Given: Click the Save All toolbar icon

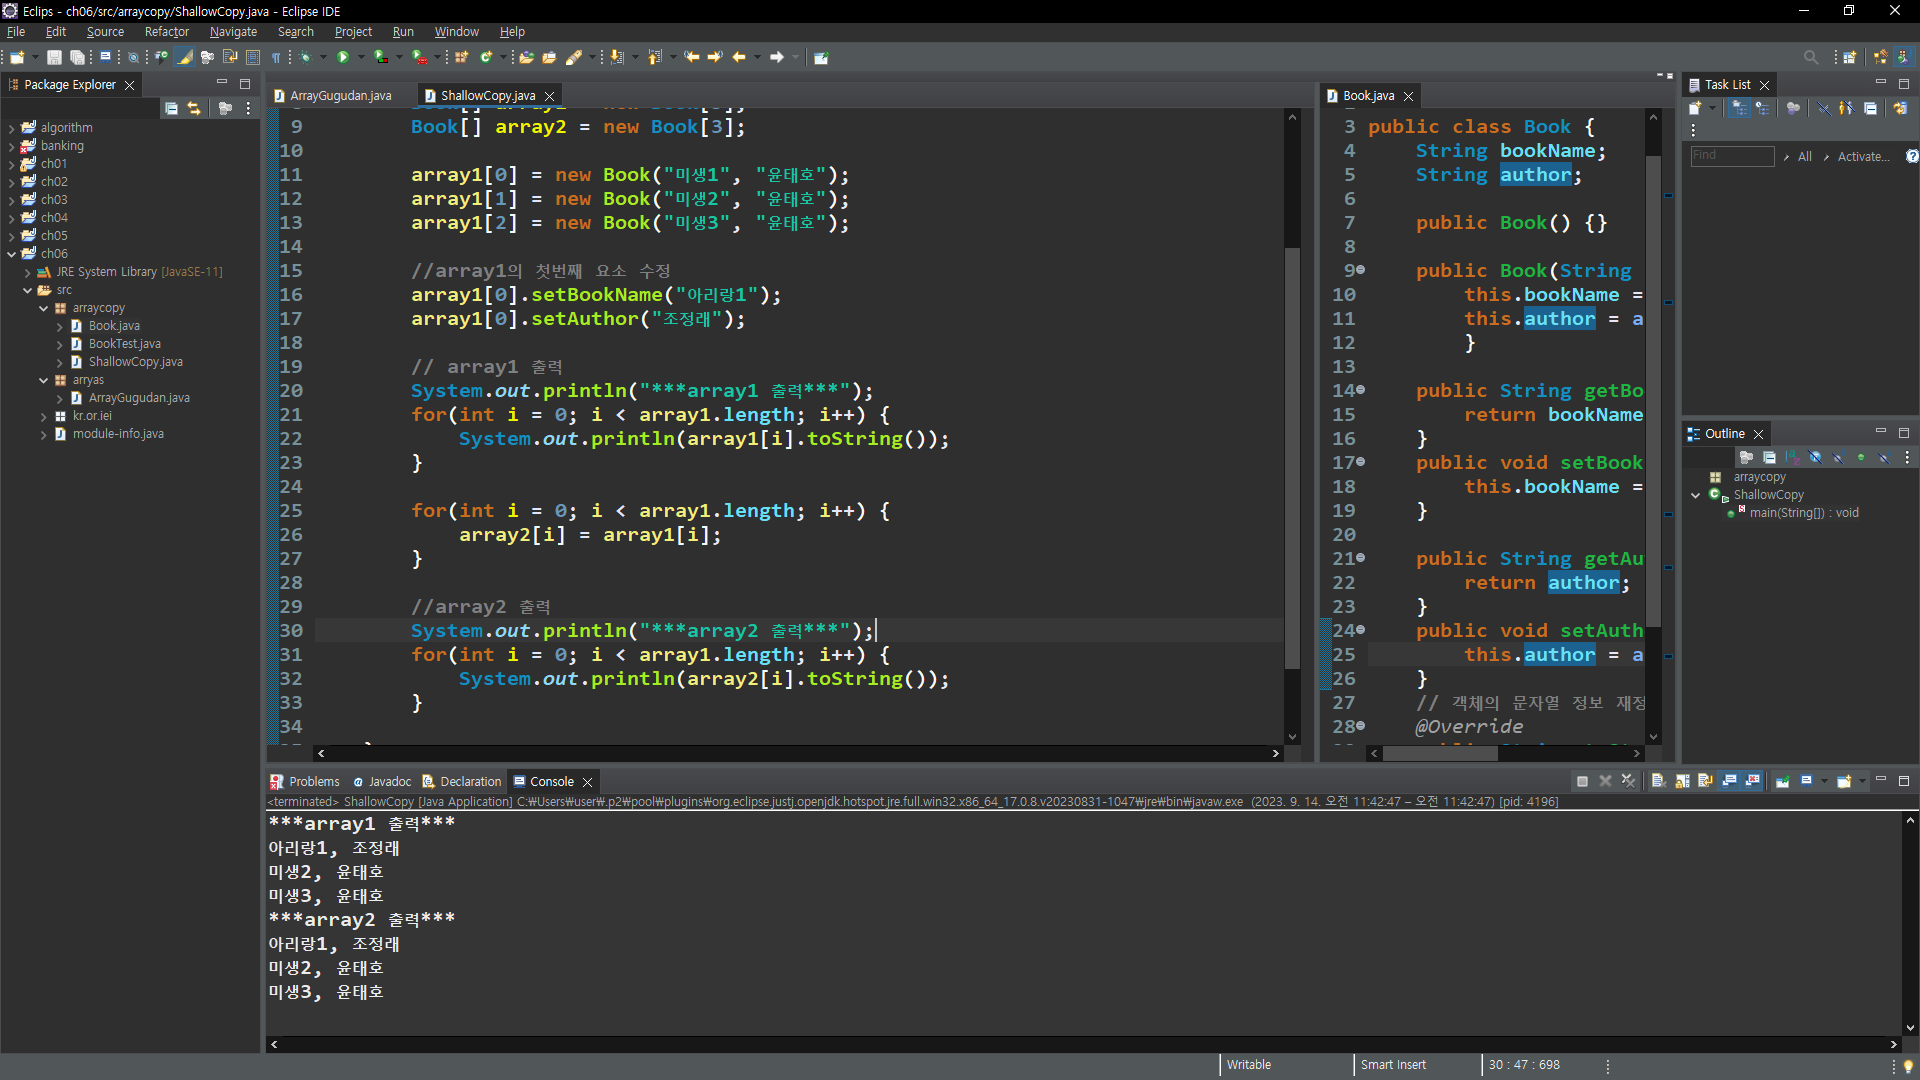Looking at the screenshot, I should click(77, 57).
